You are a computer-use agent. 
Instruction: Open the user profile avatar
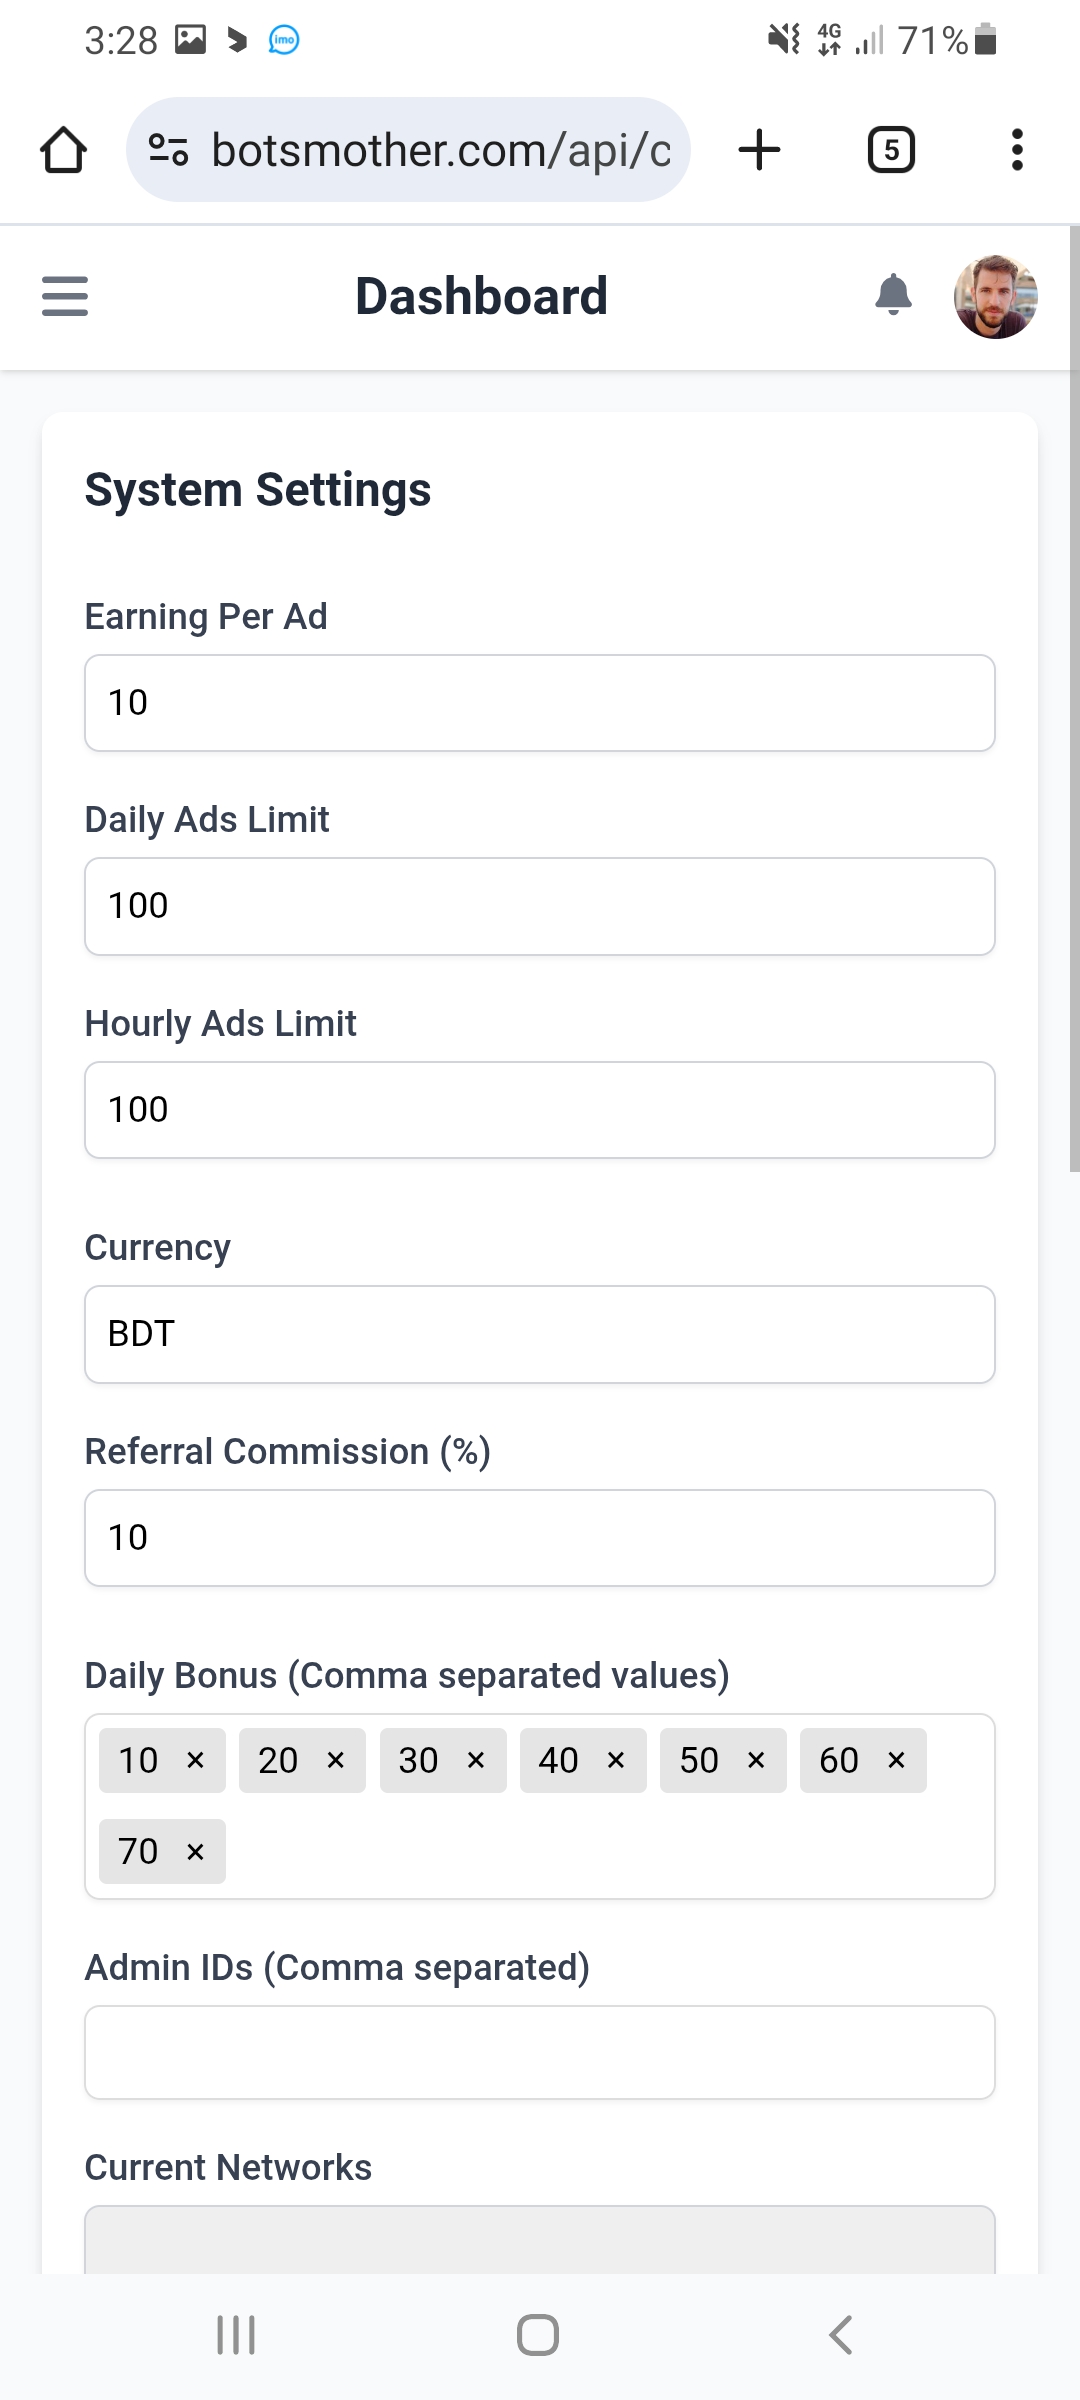coord(995,296)
